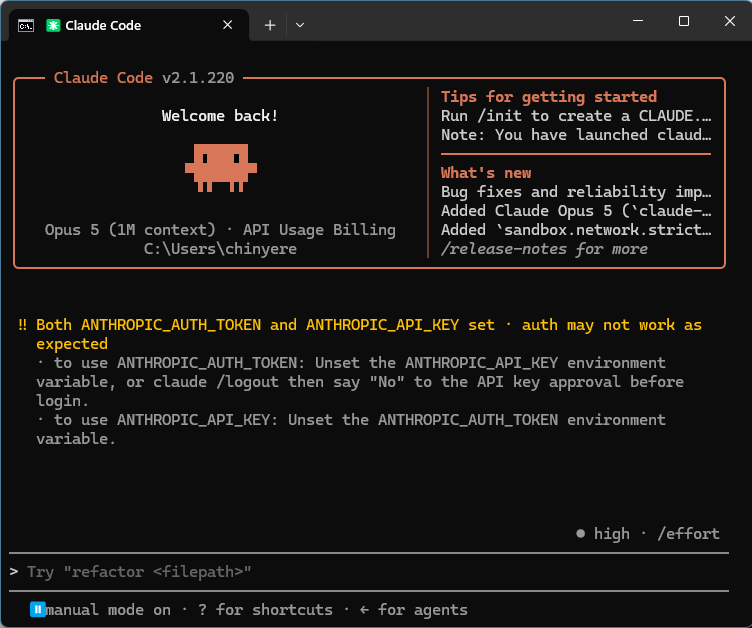Select the Claude Code tab
Screen dimensions: 752x628
click(x=129, y=25)
